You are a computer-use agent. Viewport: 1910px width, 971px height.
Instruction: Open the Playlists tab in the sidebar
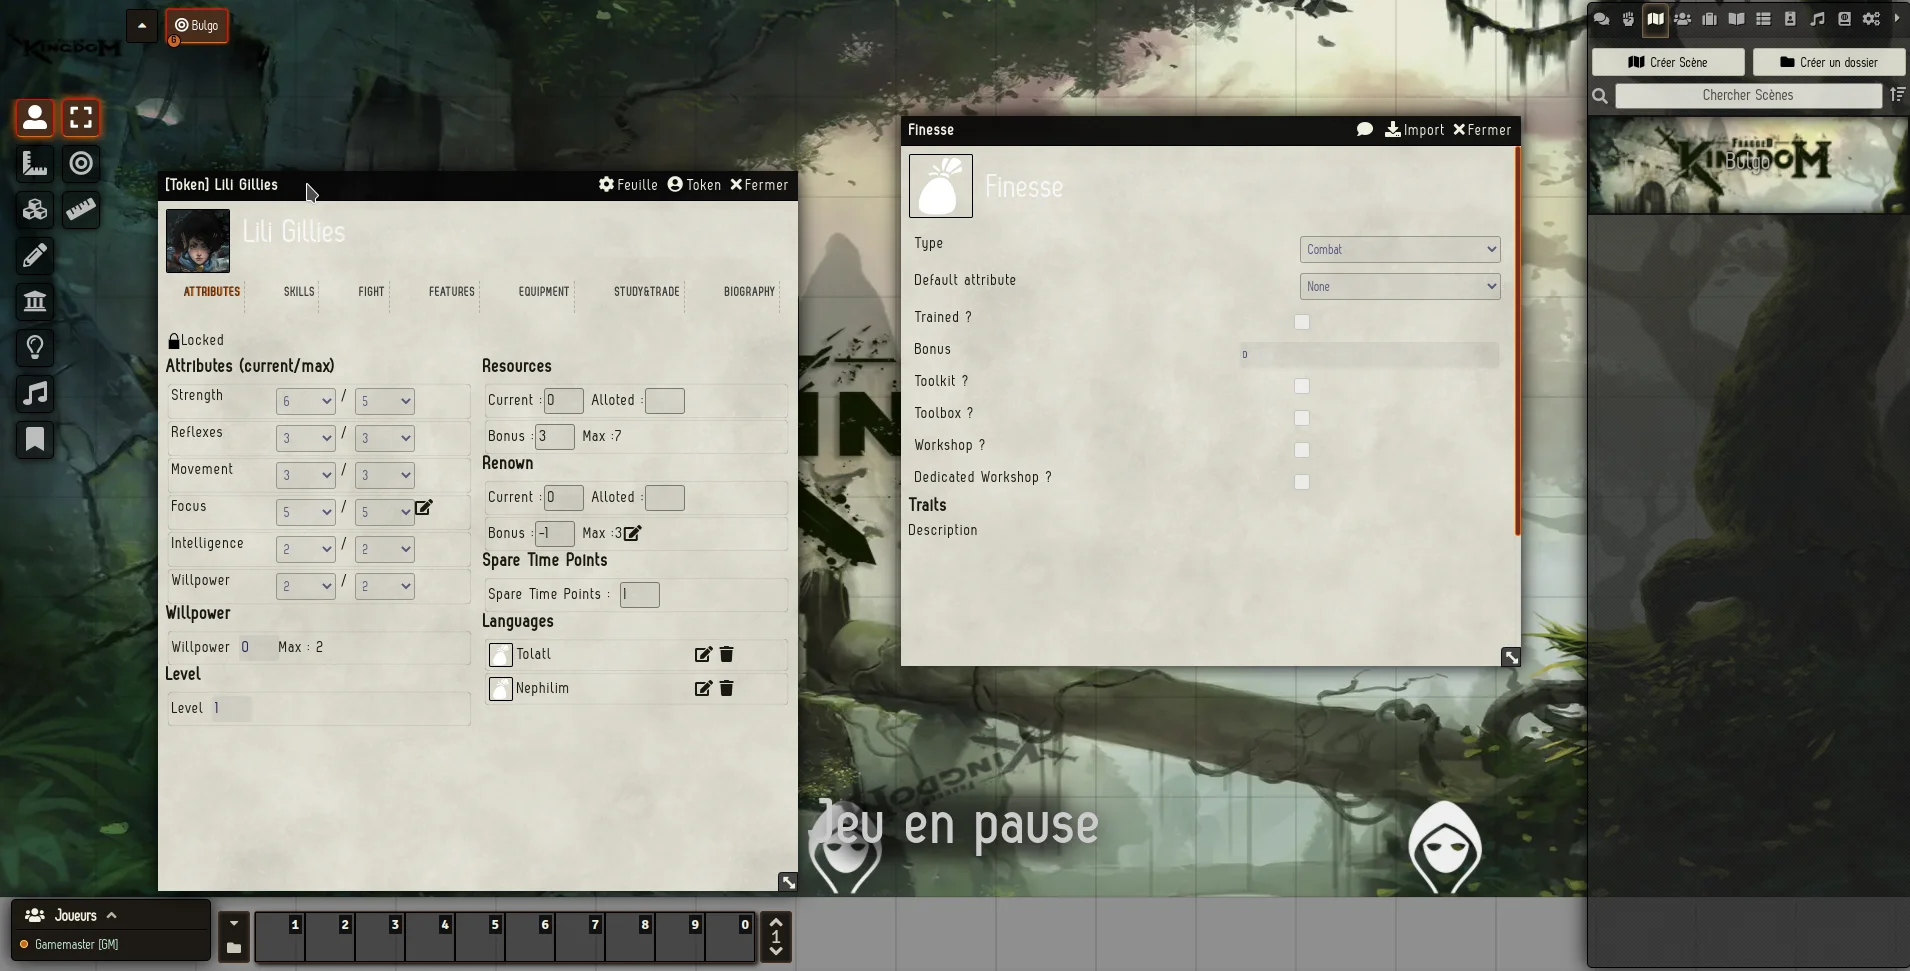click(1817, 19)
